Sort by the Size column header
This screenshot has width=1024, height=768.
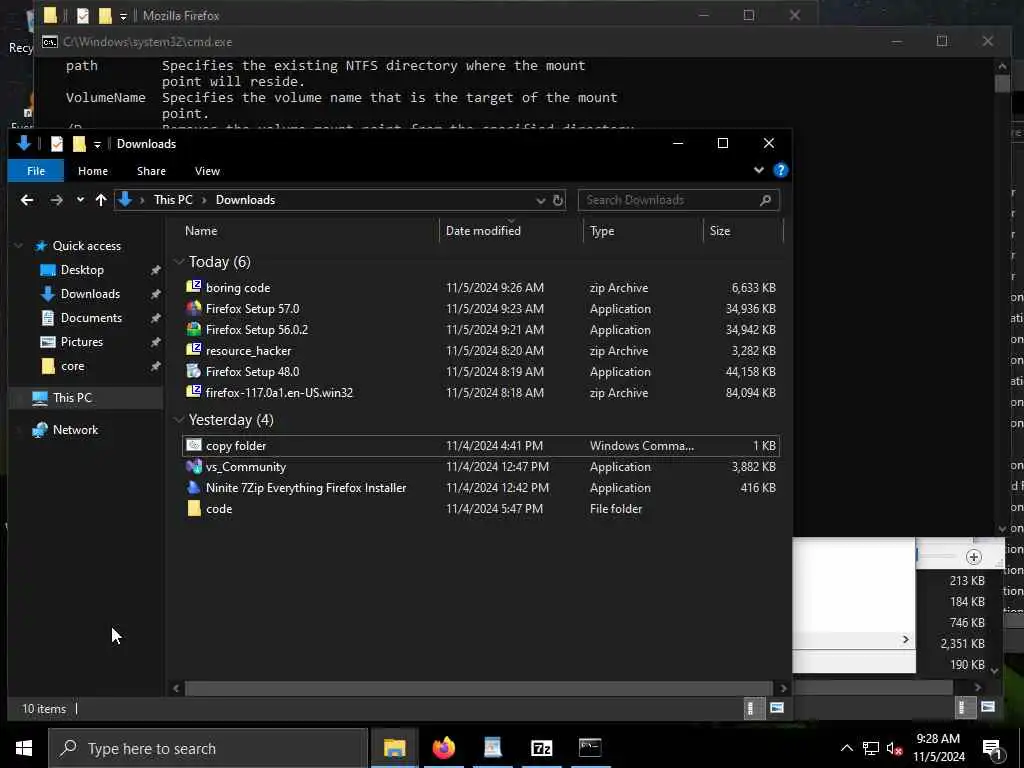pos(720,231)
